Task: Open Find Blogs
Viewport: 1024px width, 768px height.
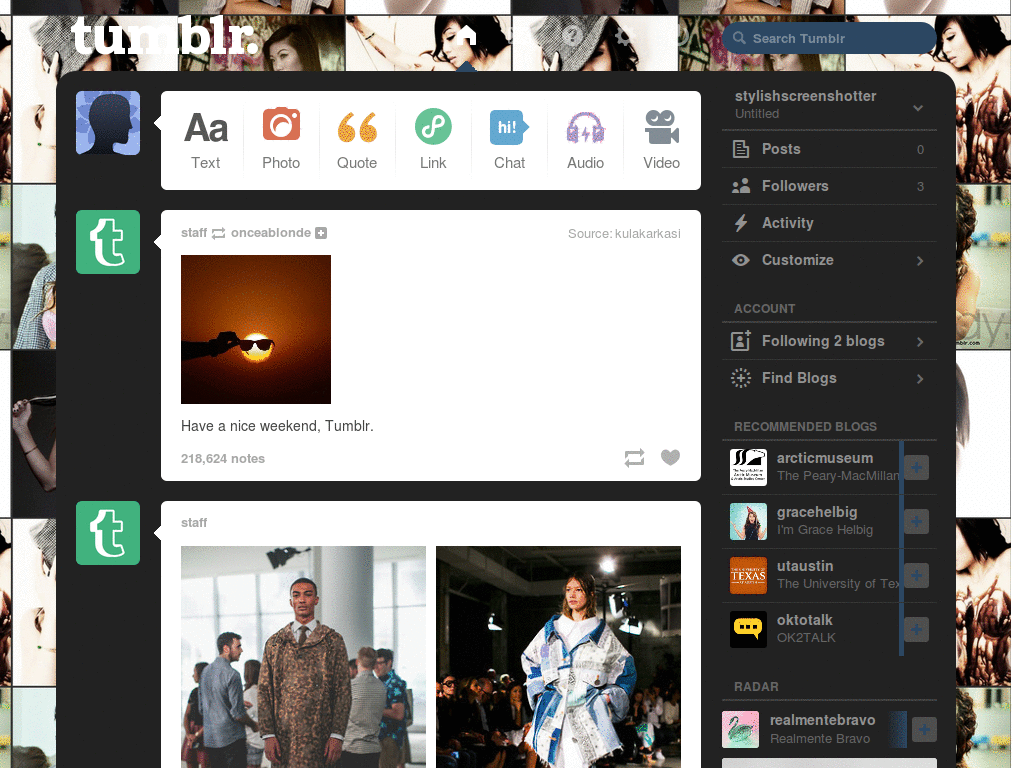Action: click(829, 378)
